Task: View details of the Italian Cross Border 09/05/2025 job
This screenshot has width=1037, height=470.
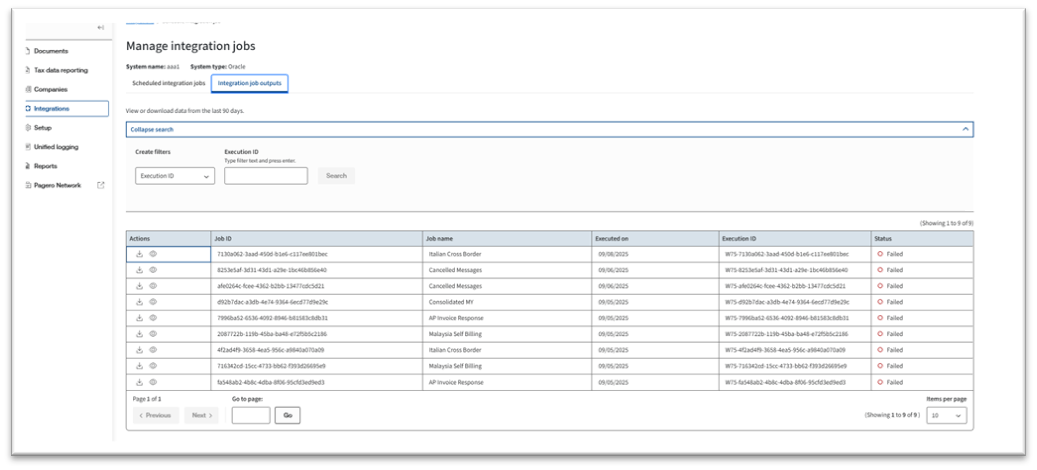Action: 153,350
